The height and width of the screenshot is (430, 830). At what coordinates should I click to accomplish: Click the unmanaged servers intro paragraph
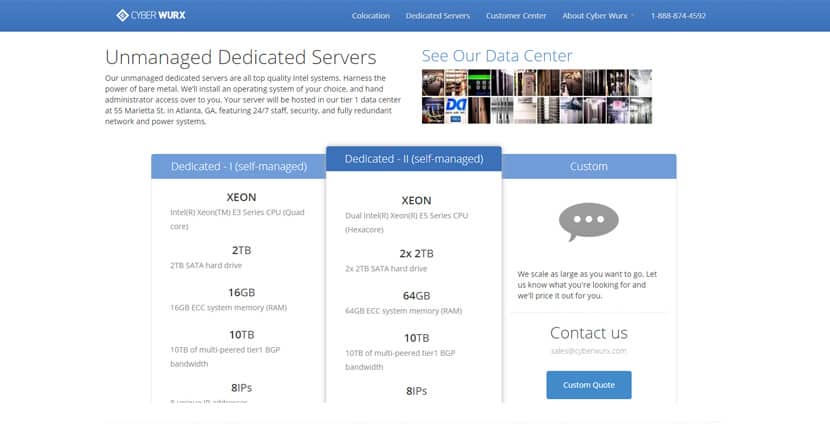pos(253,100)
